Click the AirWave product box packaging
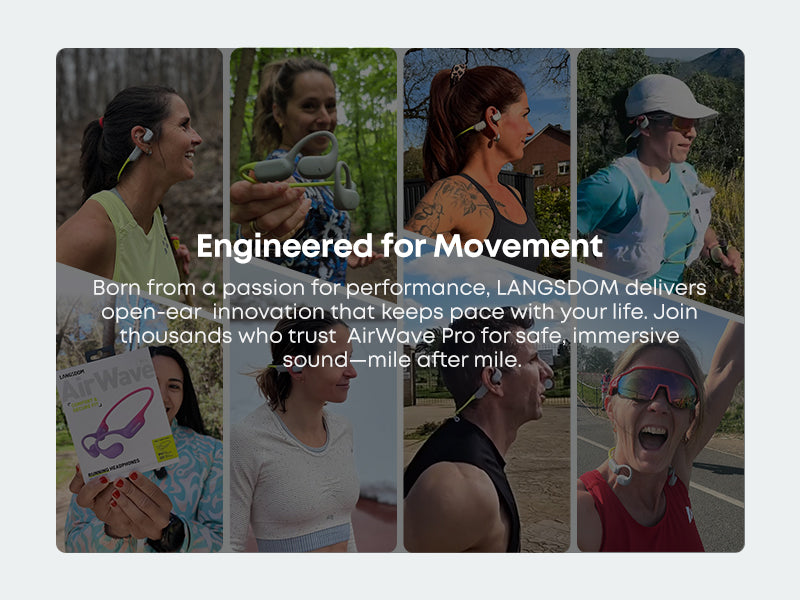 coord(115,411)
